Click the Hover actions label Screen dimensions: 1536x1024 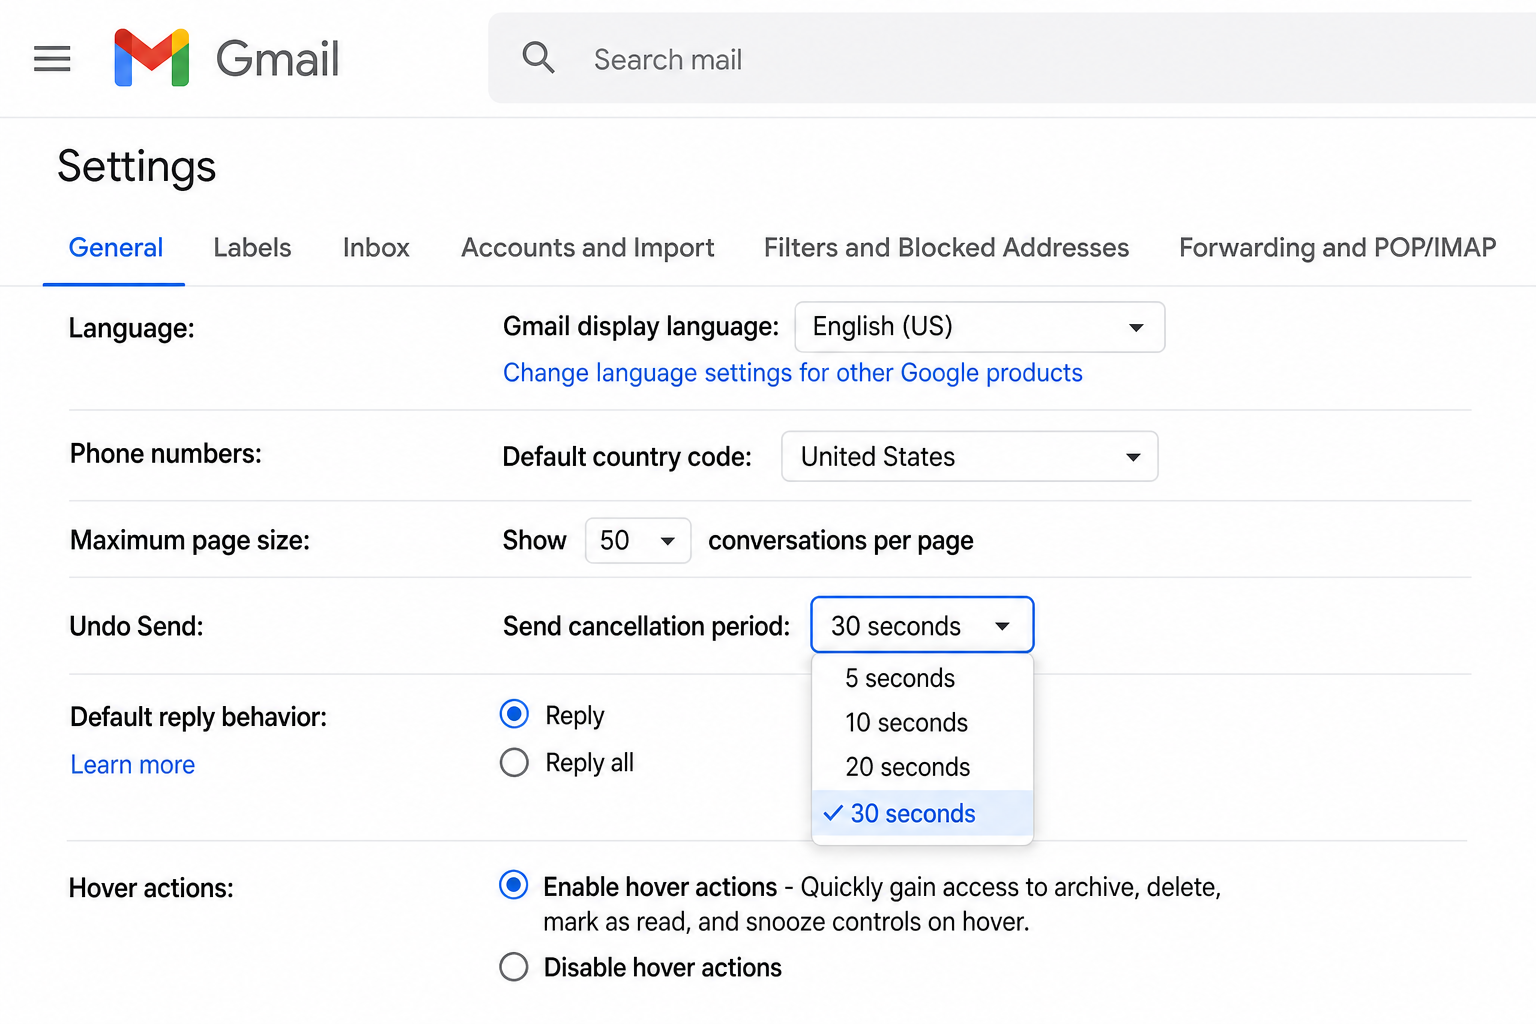[151, 888]
